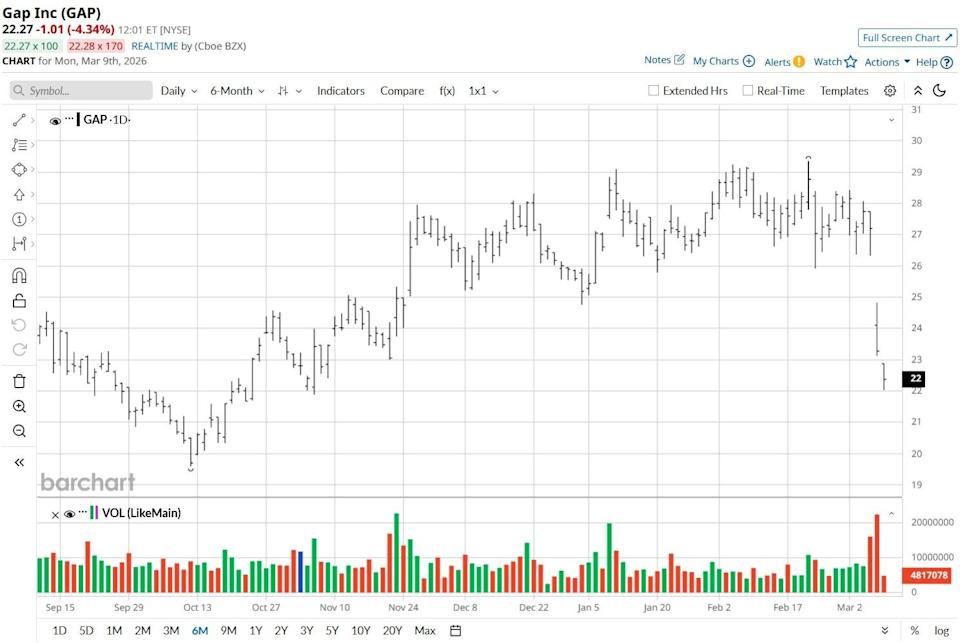The height and width of the screenshot is (643, 960).
Task: Enable the Extended Hrs checkbox
Action: point(654,91)
